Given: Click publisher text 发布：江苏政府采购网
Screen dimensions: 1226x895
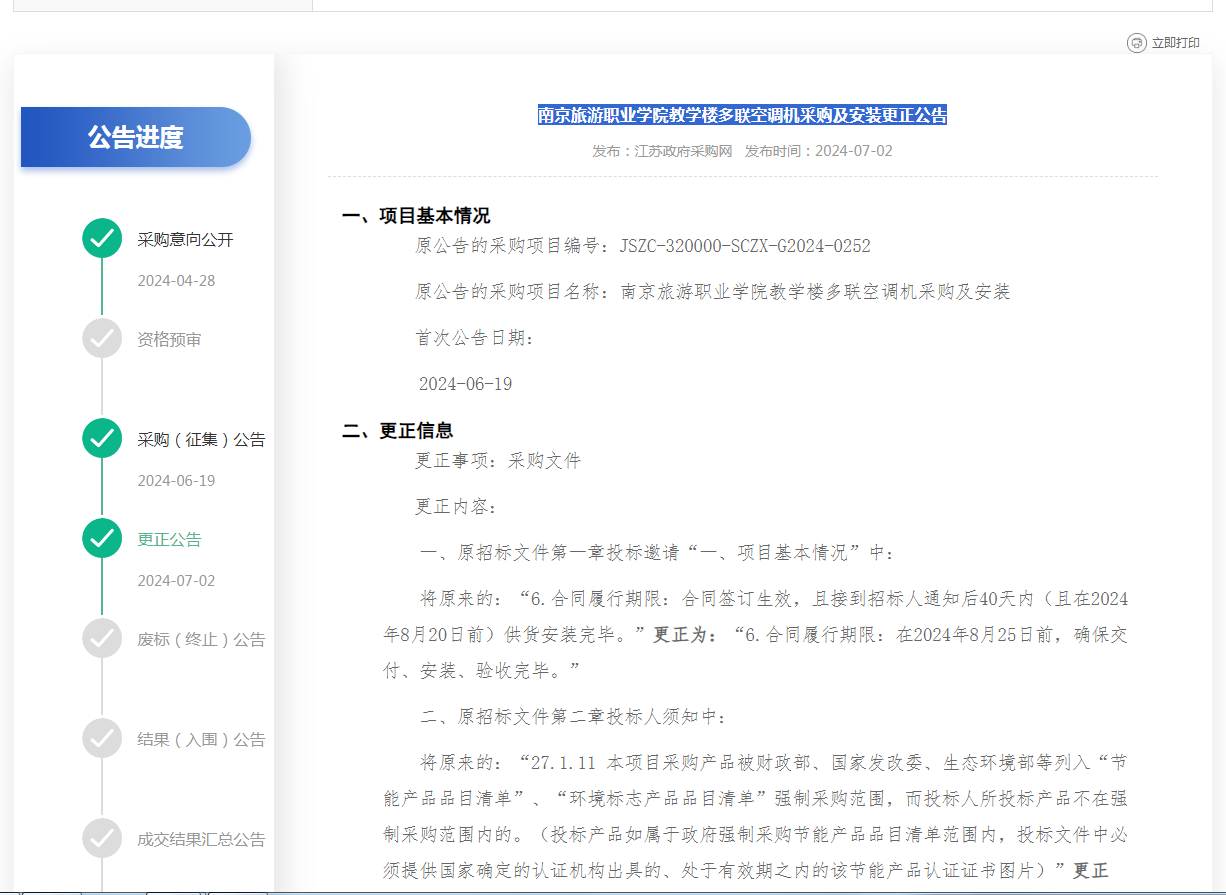Looking at the screenshot, I should 662,151.
